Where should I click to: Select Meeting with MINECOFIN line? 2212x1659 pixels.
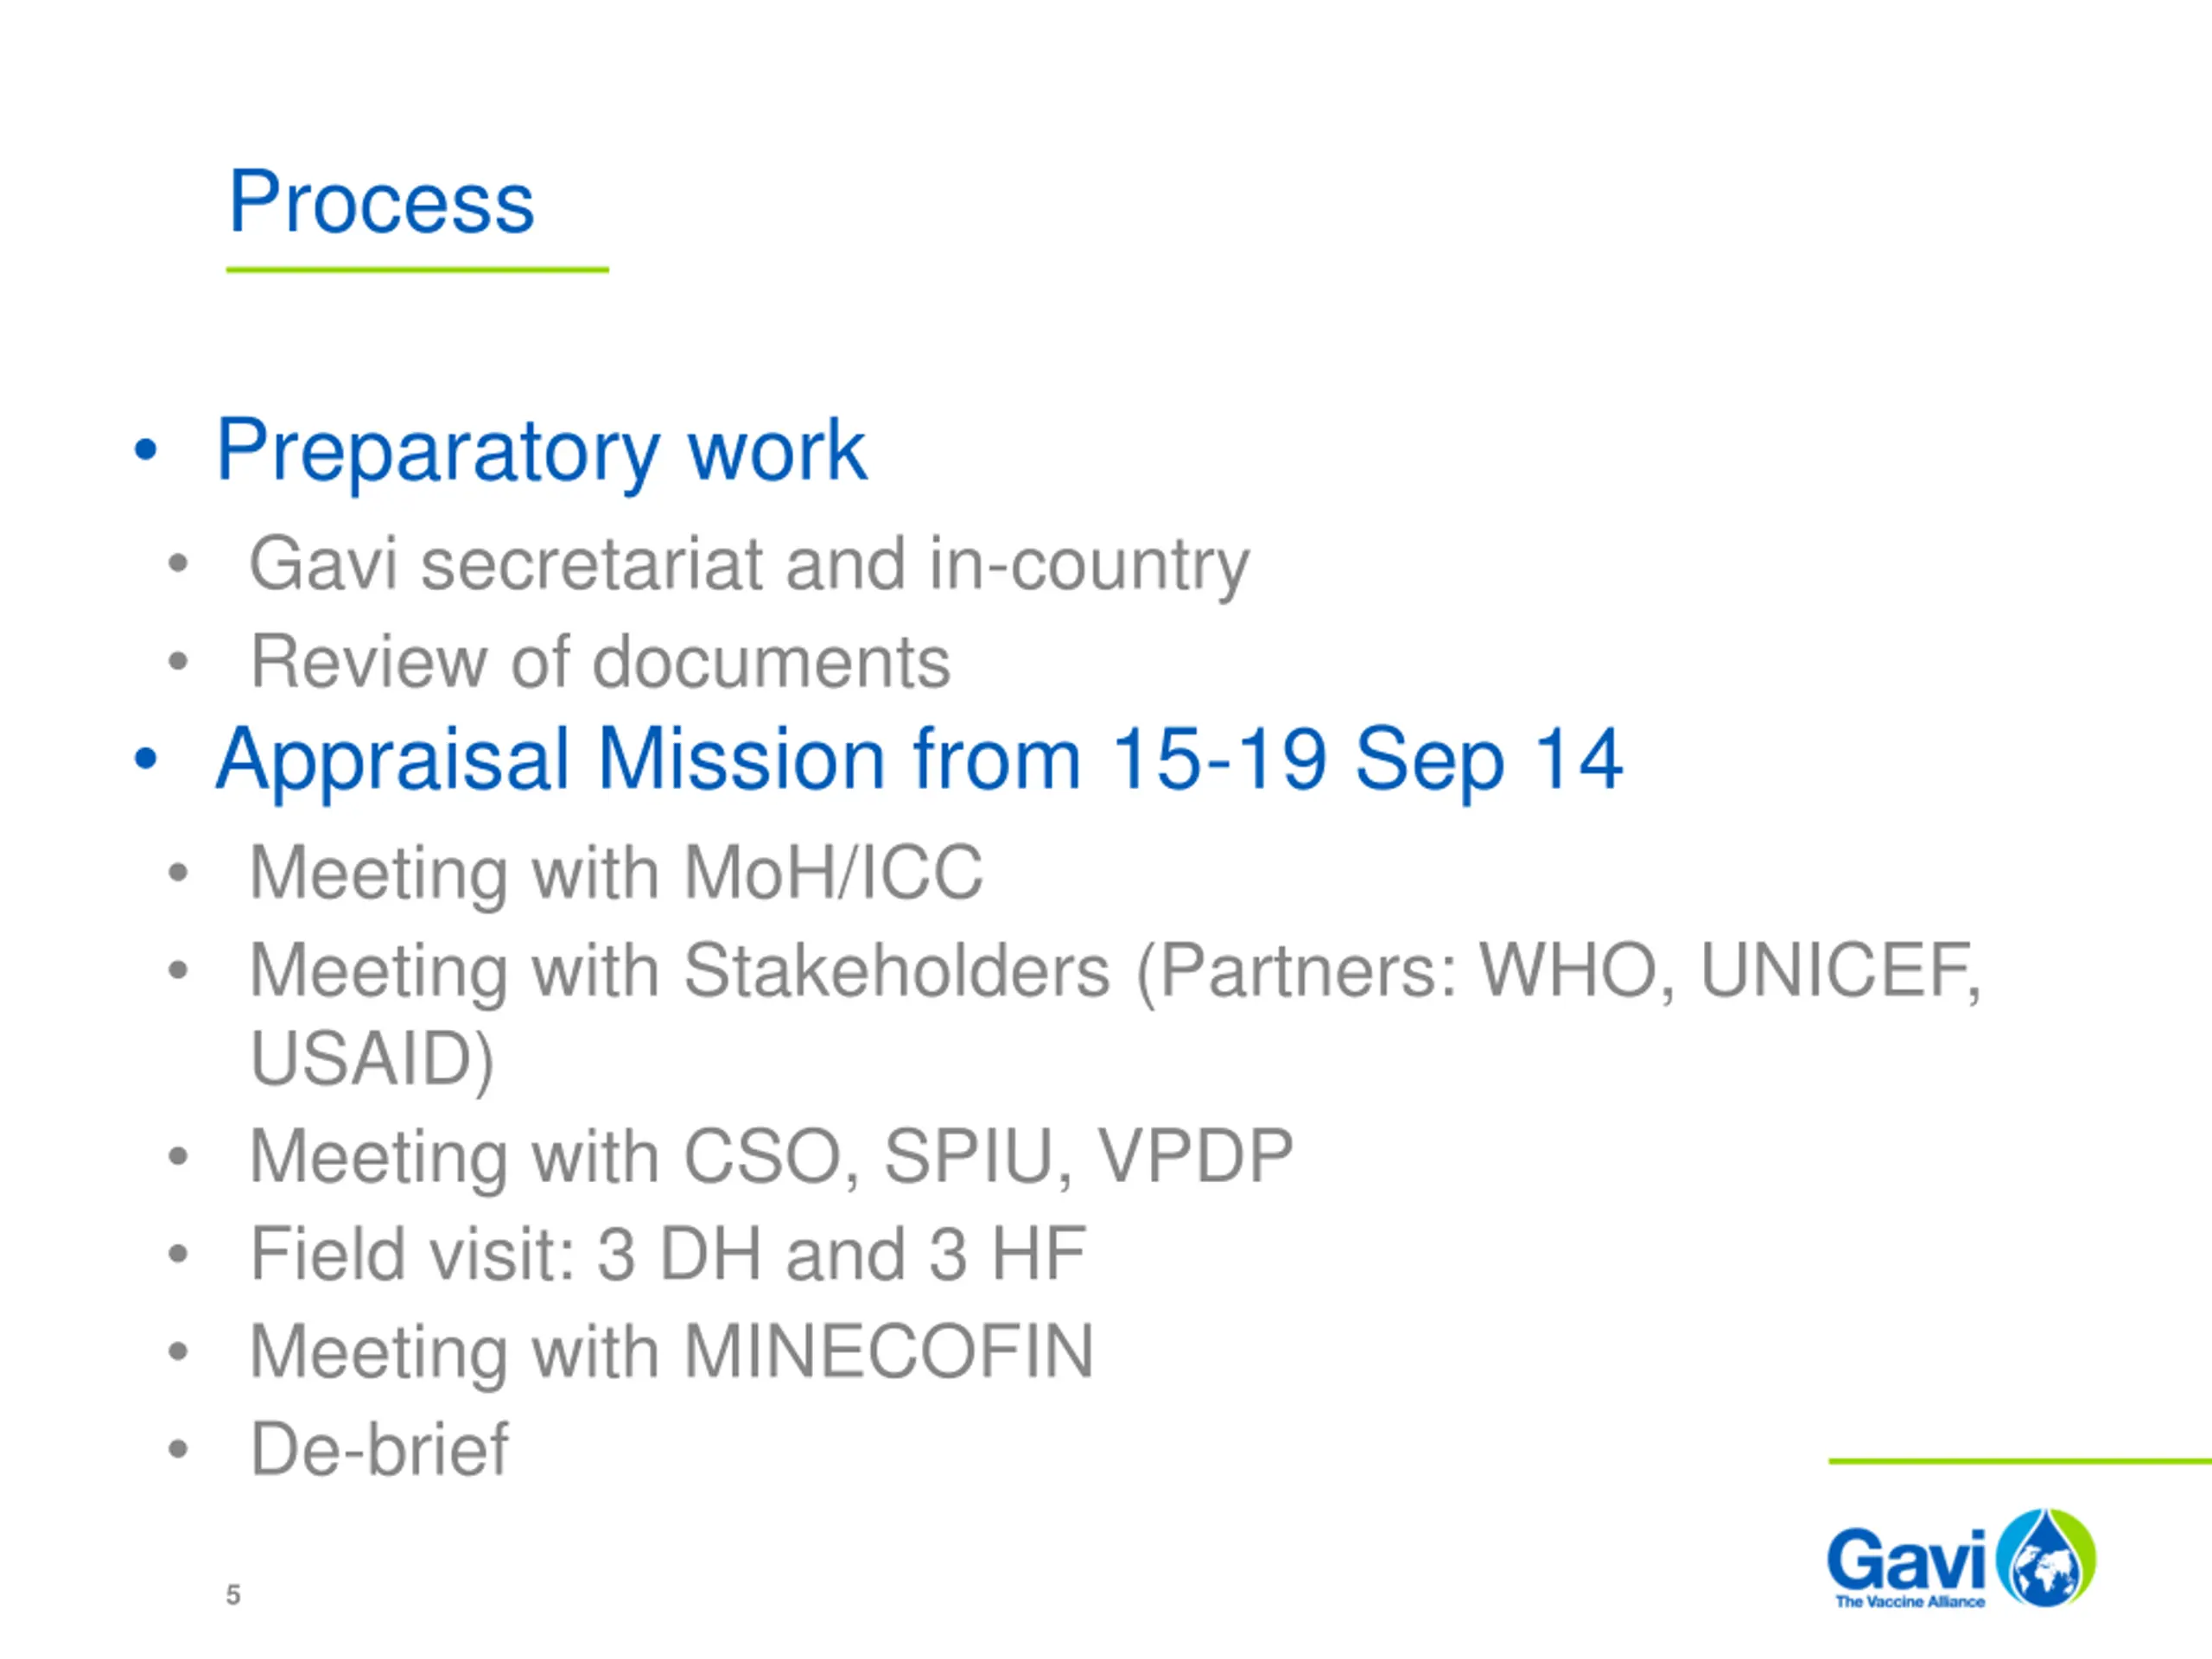672,1352
